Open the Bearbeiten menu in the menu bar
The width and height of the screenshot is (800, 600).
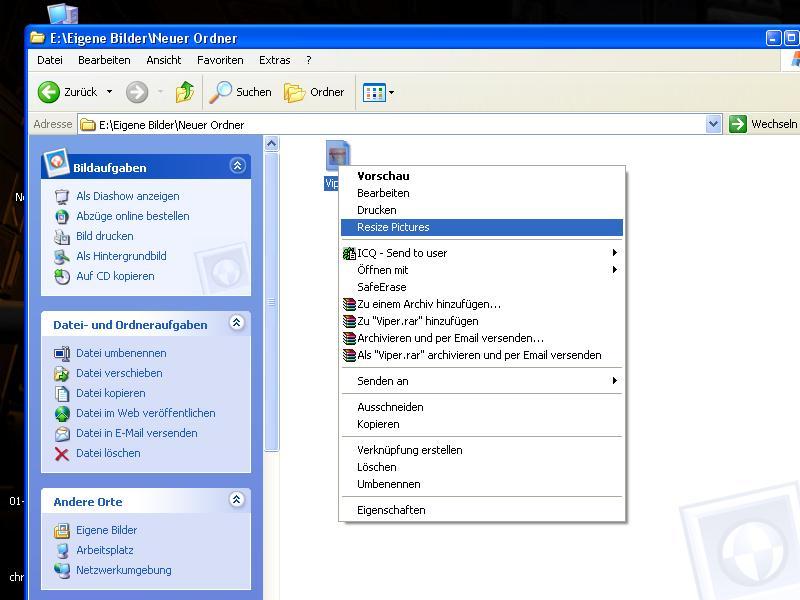coord(104,60)
